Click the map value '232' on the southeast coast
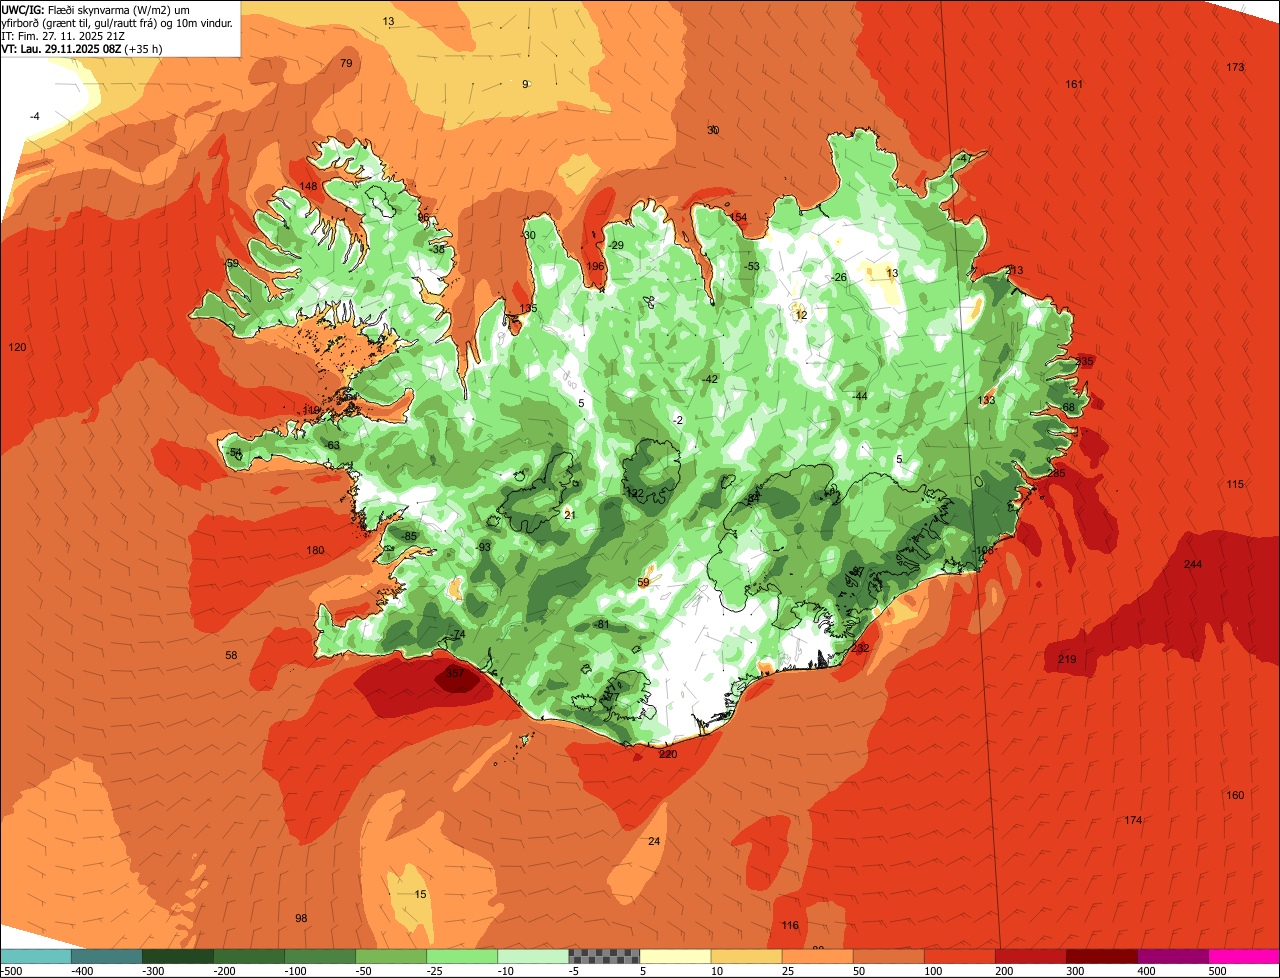 [860, 648]
